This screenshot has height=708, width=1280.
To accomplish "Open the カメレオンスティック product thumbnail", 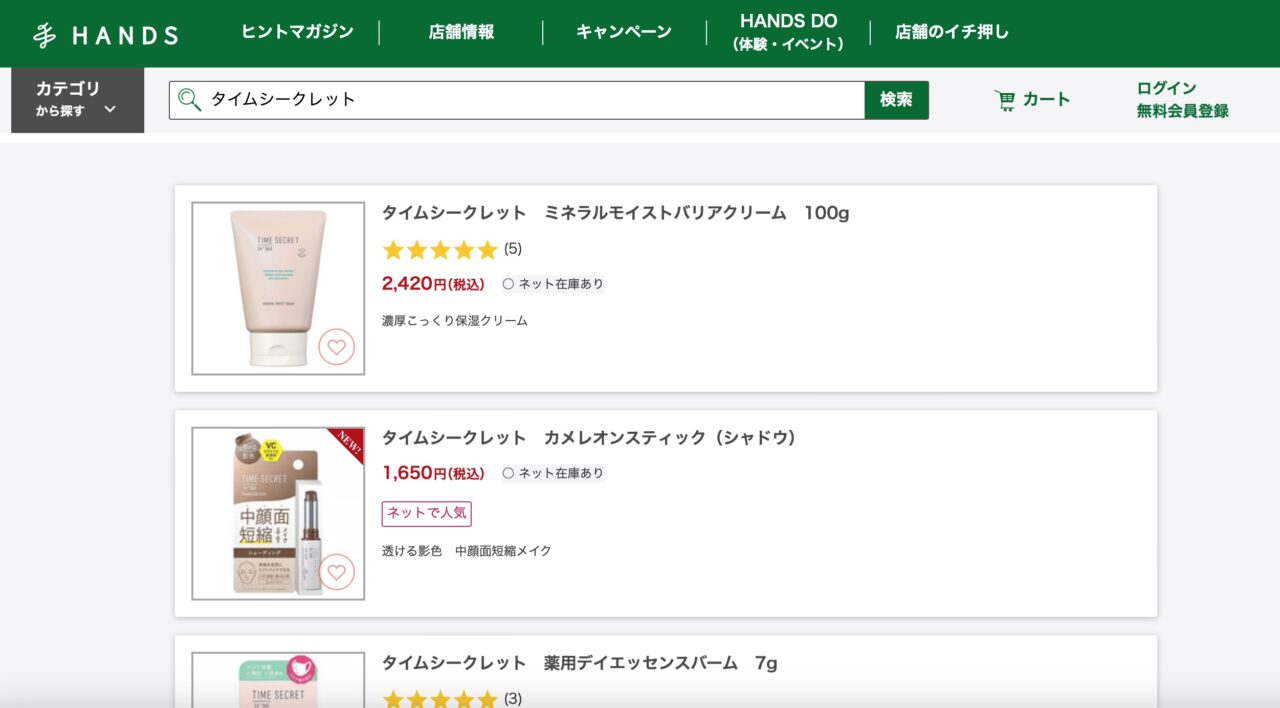I will click(x=278, y=513).
